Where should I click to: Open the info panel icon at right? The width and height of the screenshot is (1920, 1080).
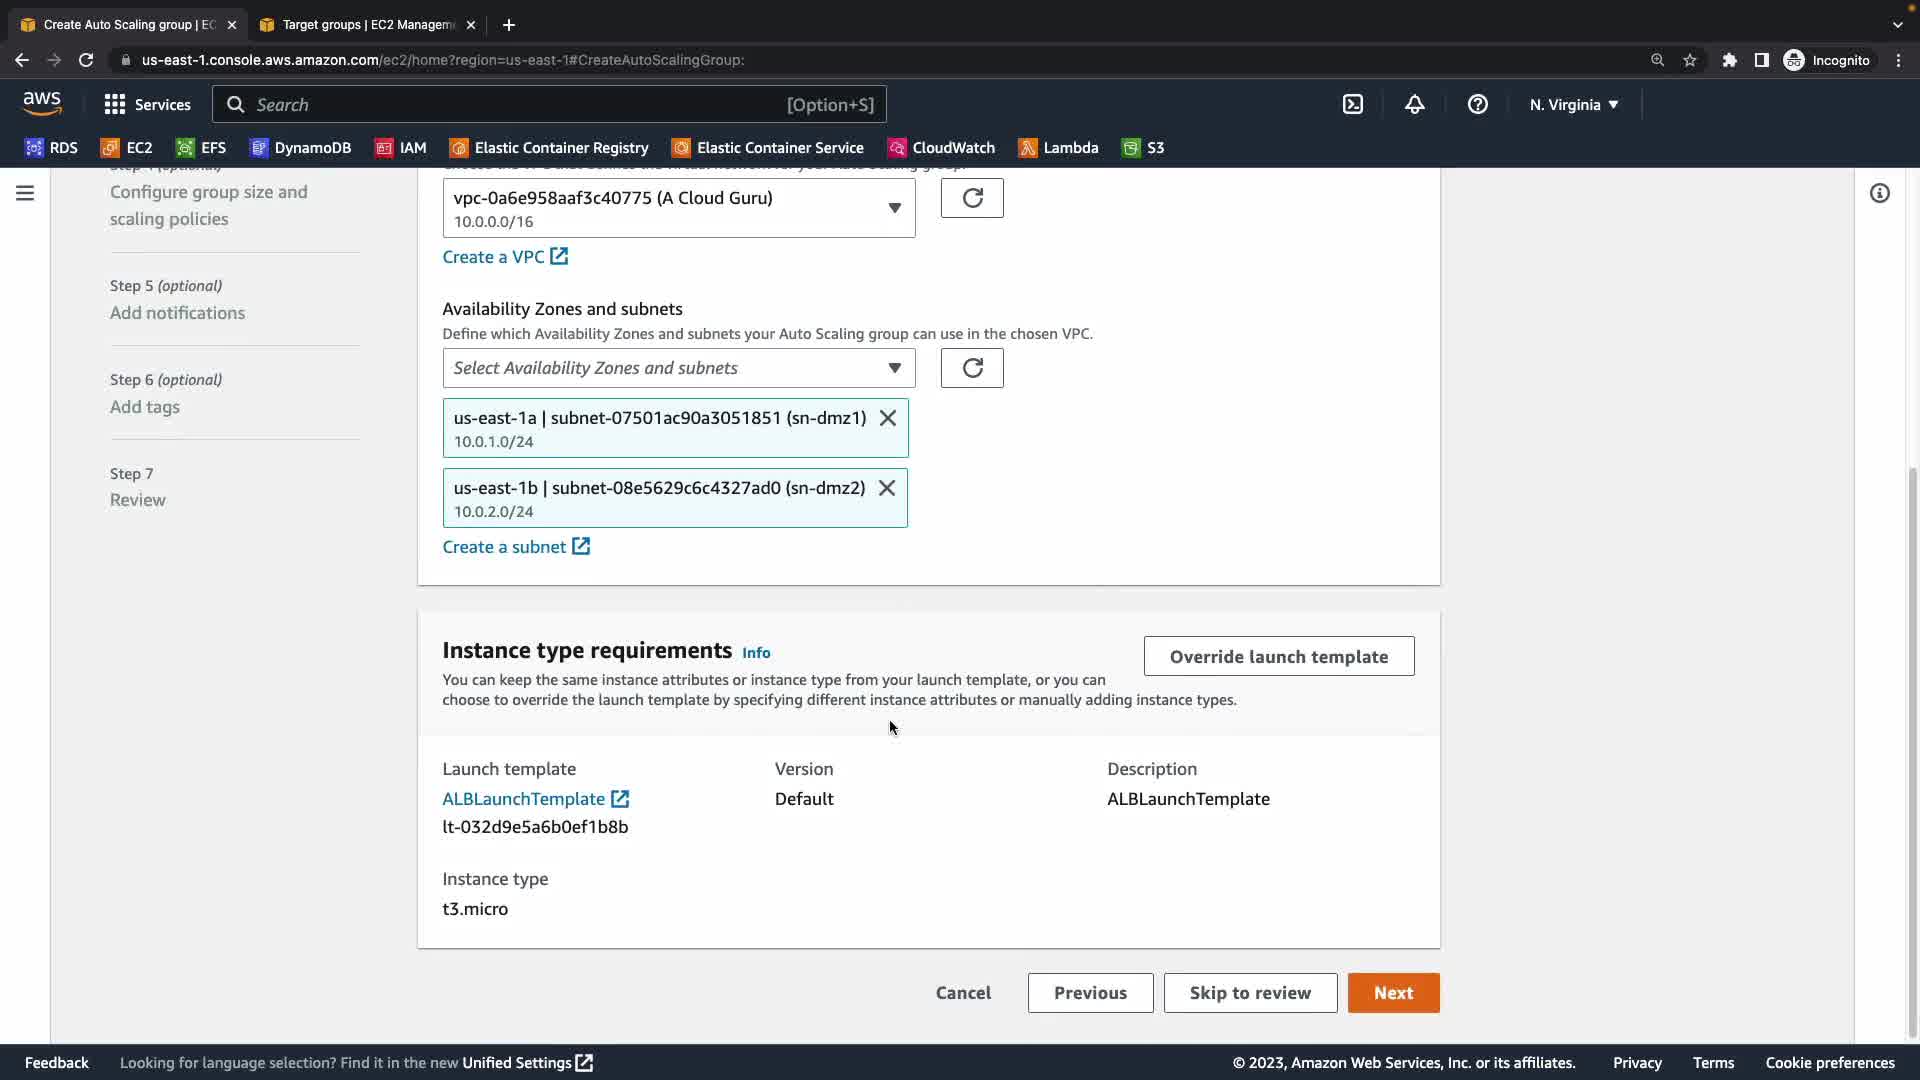1879,193
